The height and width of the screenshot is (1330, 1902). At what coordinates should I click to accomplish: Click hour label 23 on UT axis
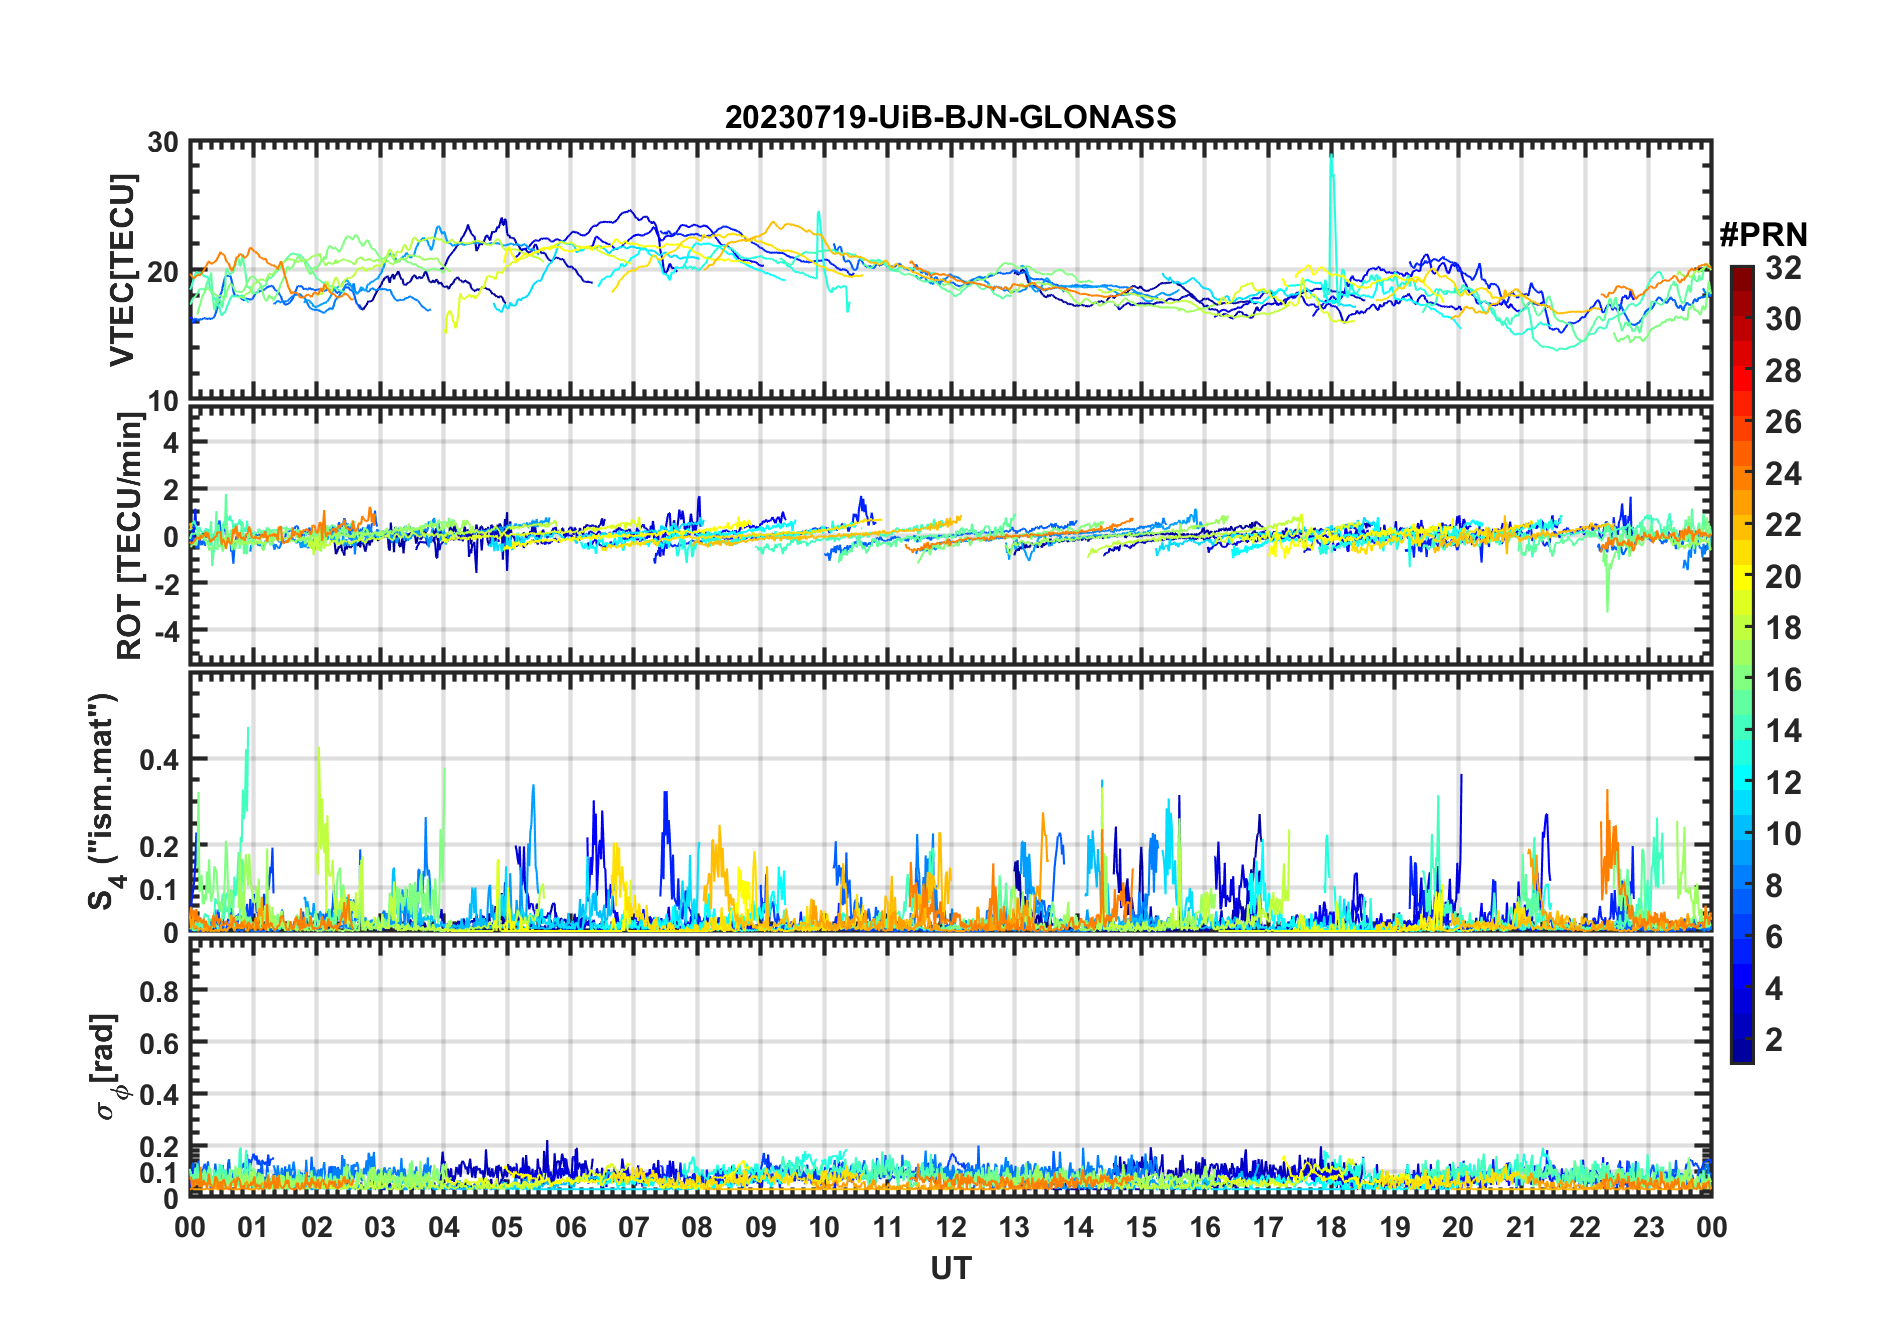1648,1227
